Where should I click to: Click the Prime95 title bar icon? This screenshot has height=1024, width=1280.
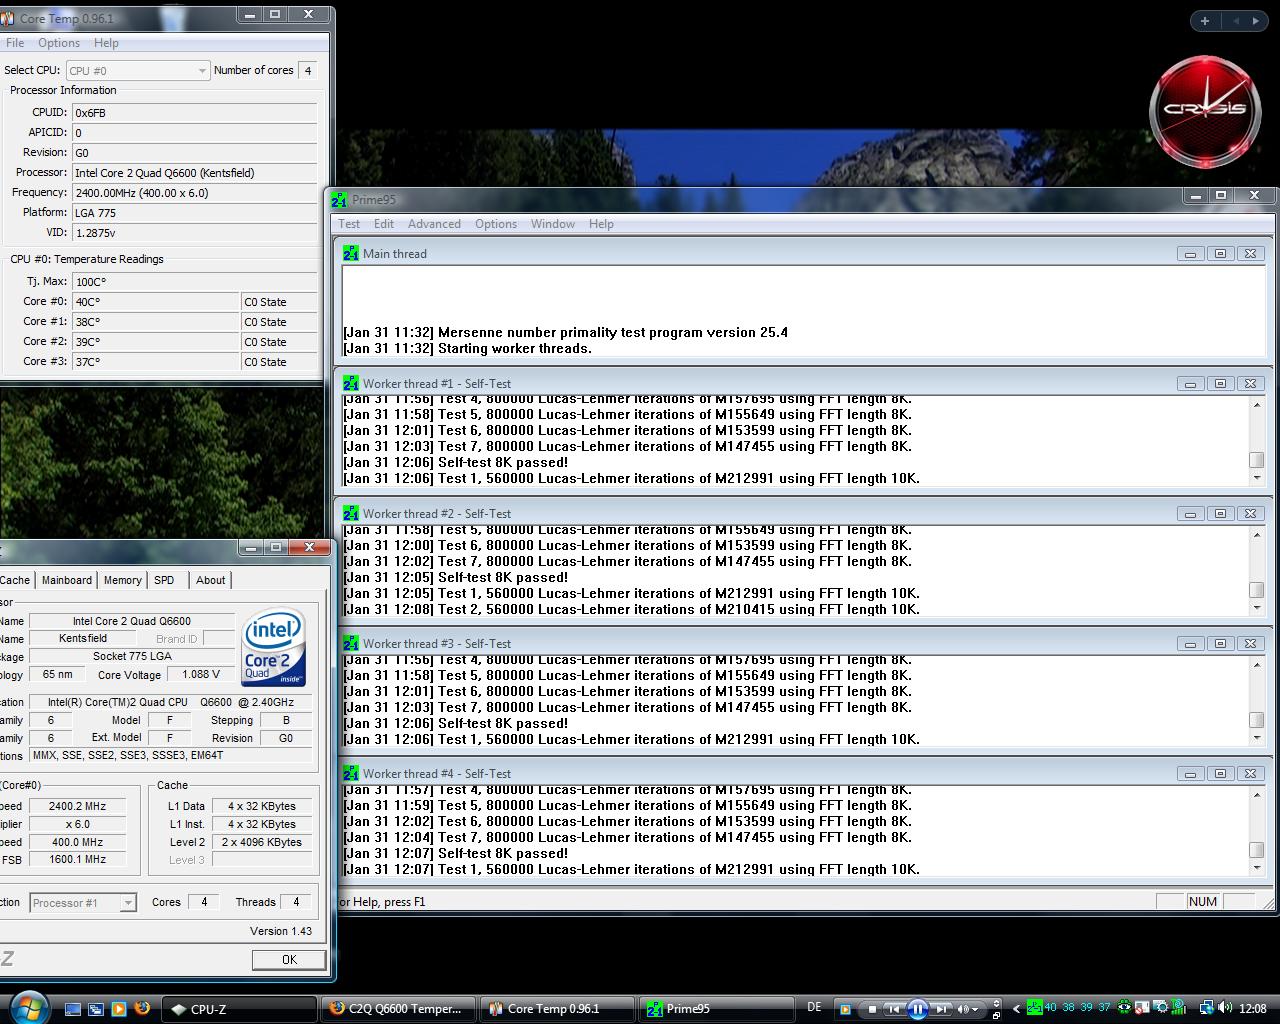[x=339, y=199]
